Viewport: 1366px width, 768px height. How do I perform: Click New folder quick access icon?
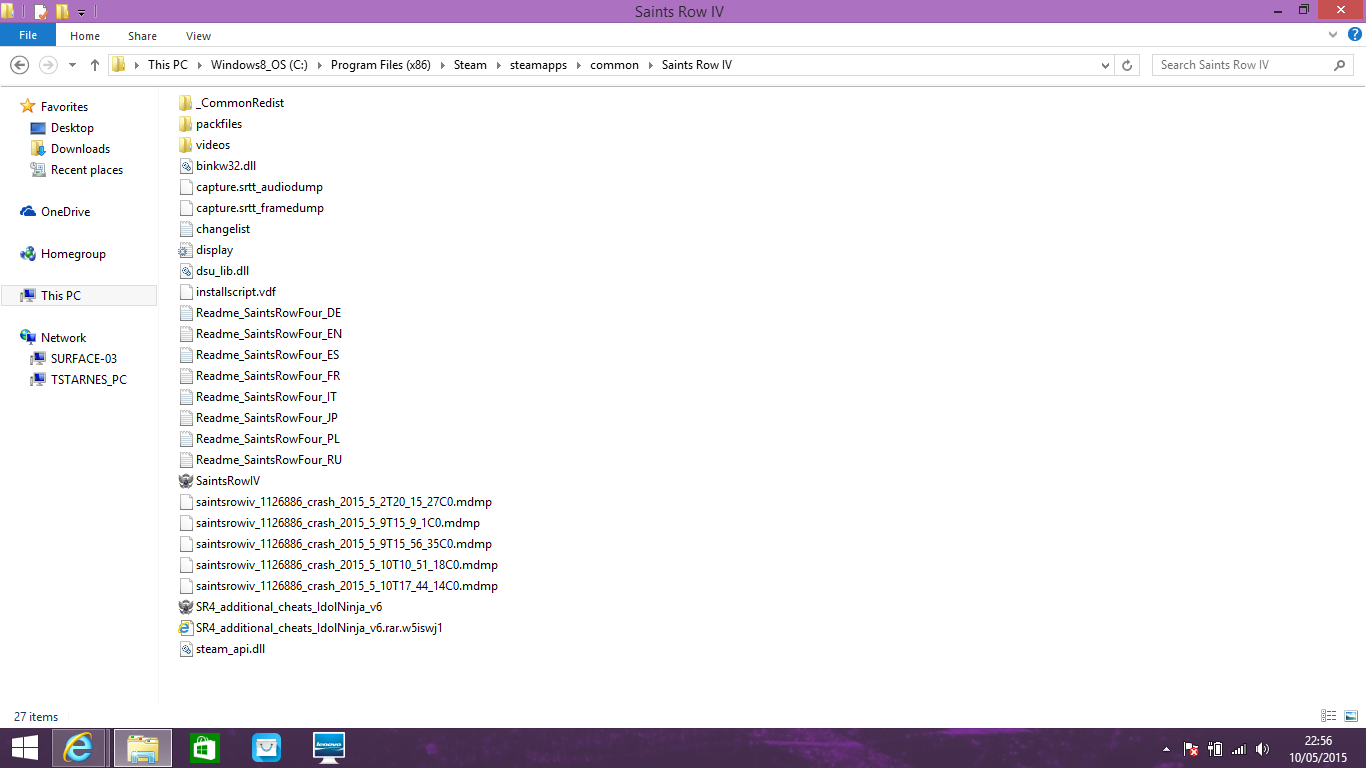[x=62, y=12]
